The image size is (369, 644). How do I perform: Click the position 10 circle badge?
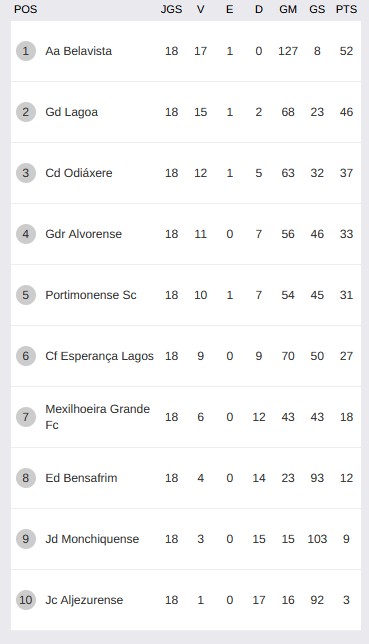[26, 600]
